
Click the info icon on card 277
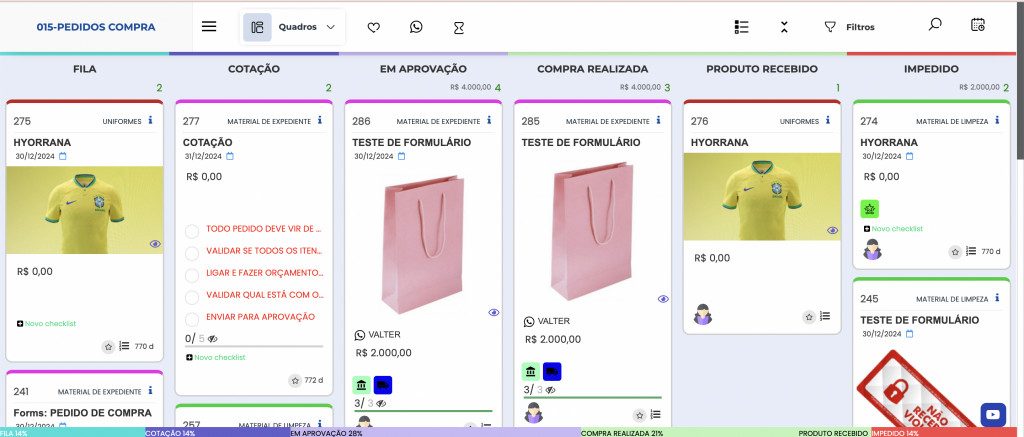[x=320, y=121]
